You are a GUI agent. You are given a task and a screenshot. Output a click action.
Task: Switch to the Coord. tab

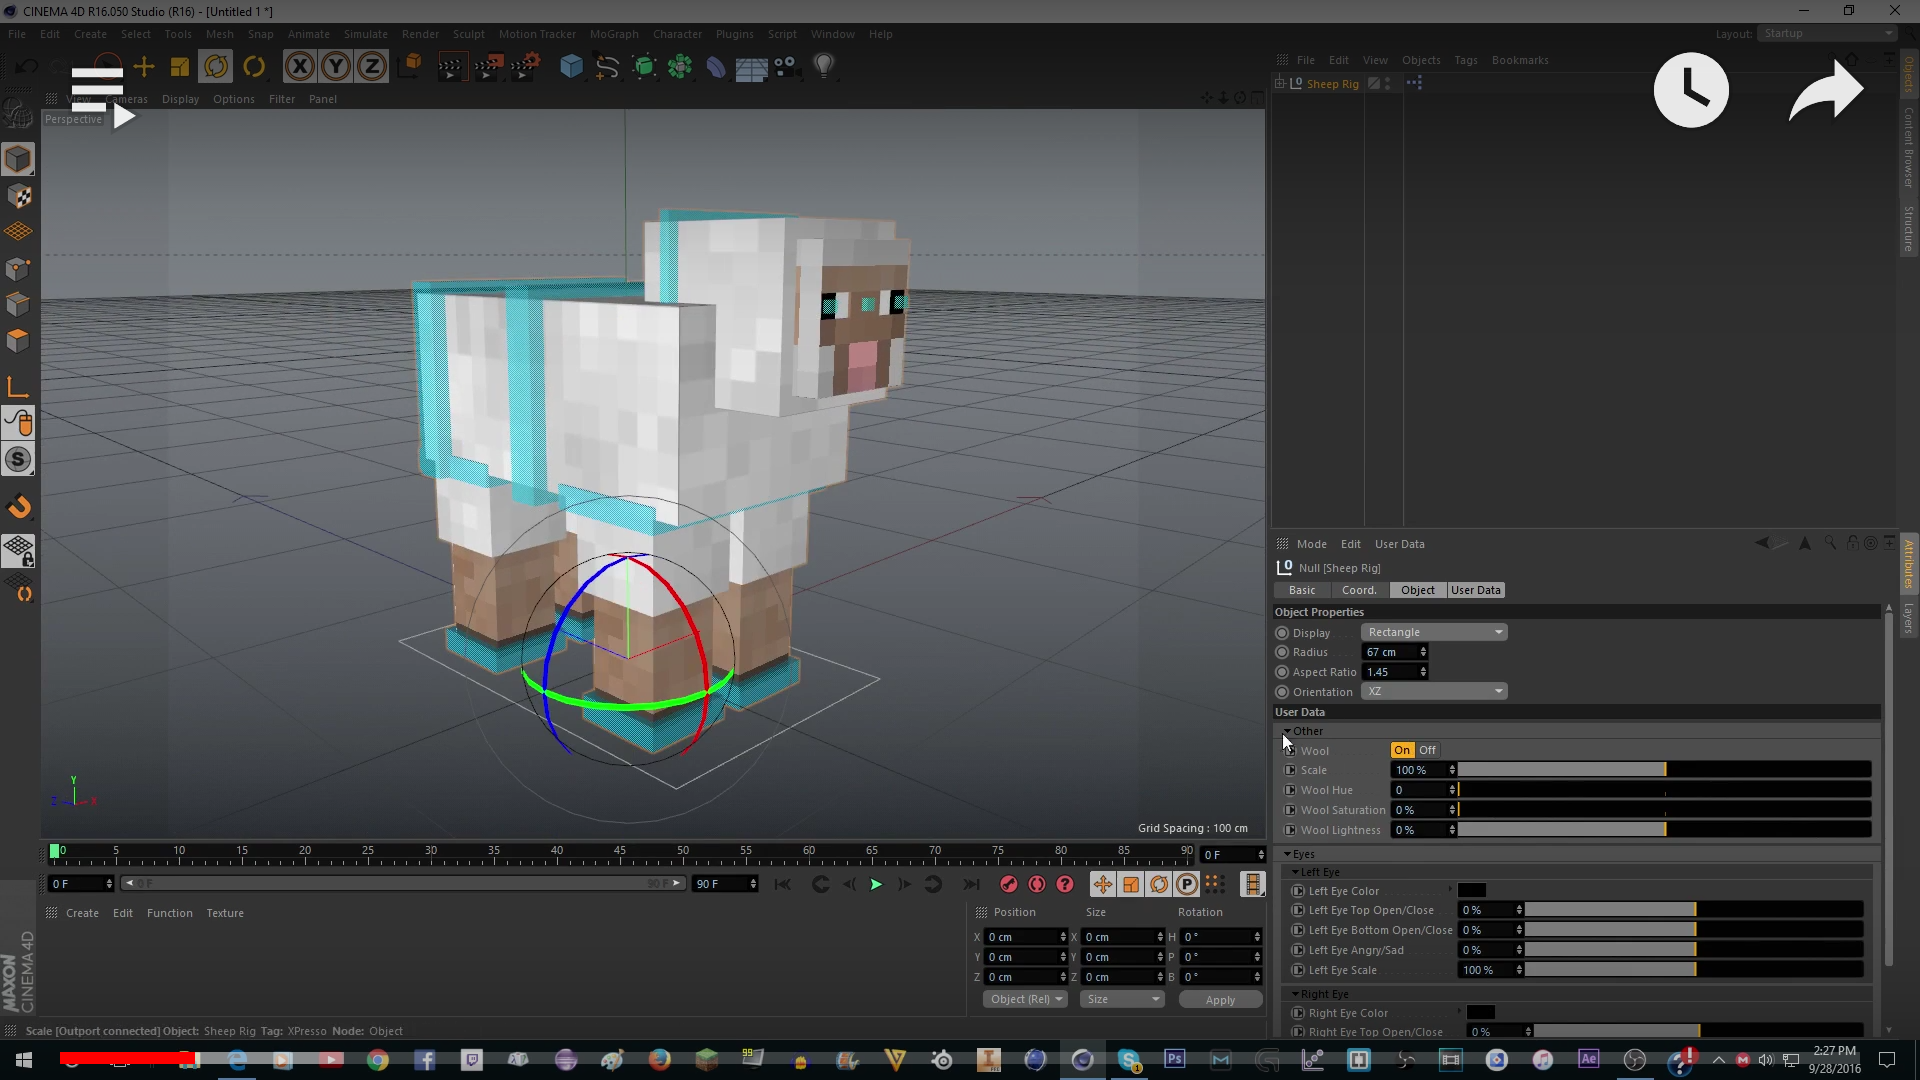(x=1358, y=590)
